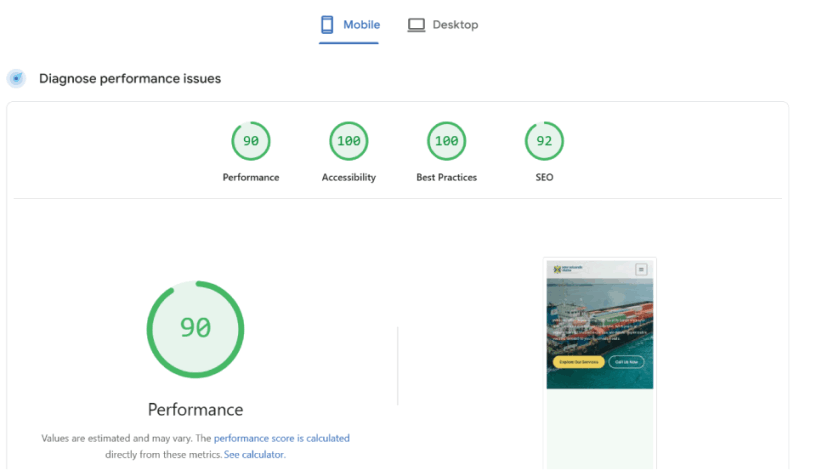Select the Performance score gauge showing 90
Image resolution: width=816 pixels, height=476 pixels.
[250, 142]
